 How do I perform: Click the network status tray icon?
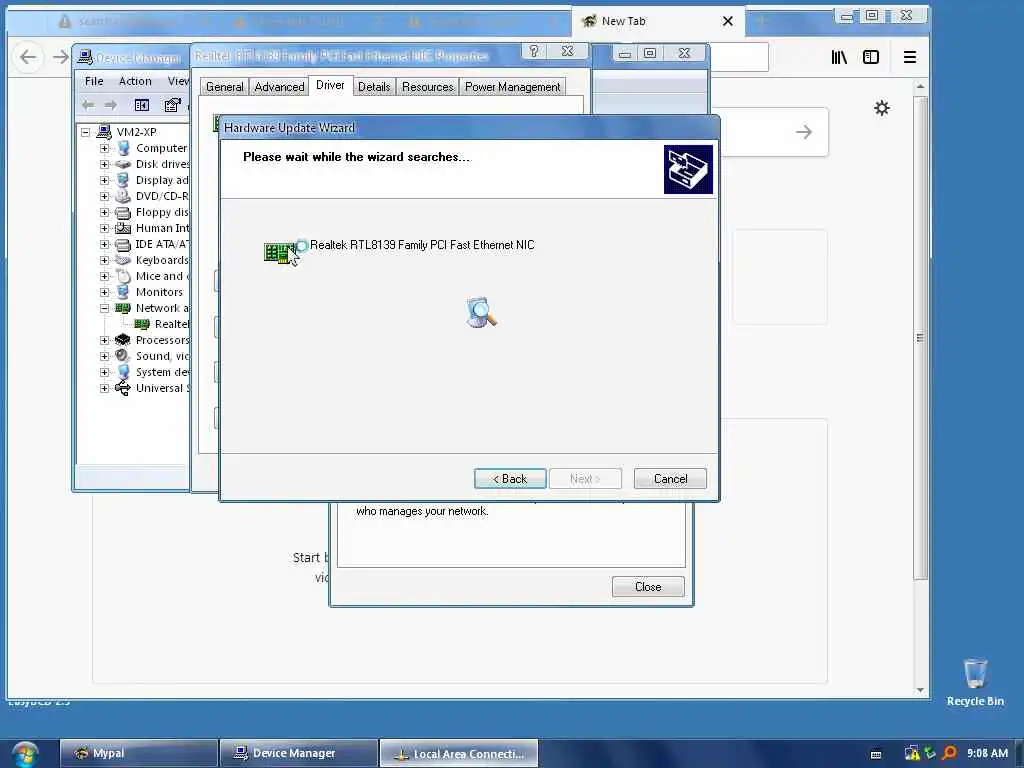point(912,753)
